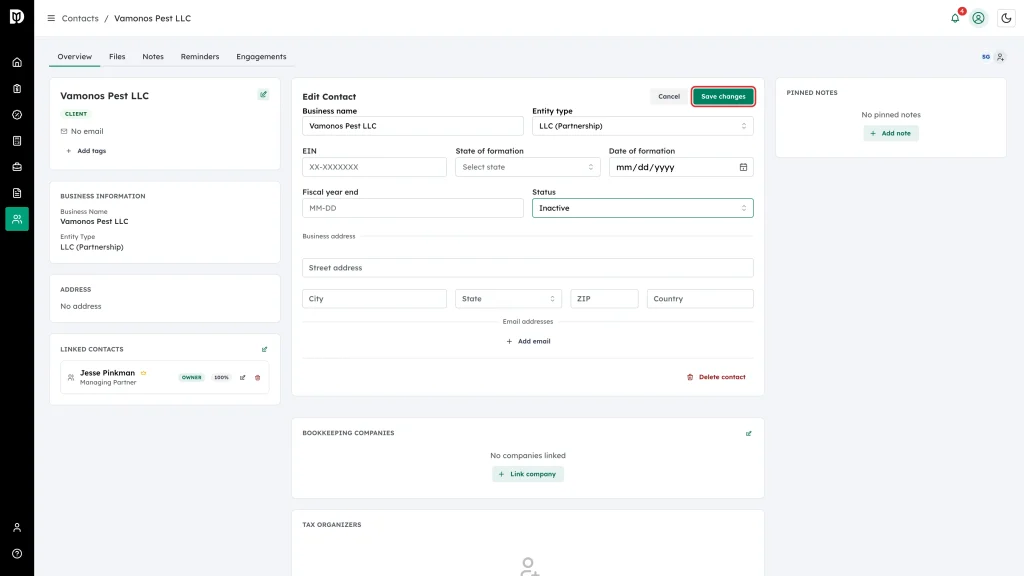Click the EIN input field
1024x576 pixels.
(x=374, y=167)
